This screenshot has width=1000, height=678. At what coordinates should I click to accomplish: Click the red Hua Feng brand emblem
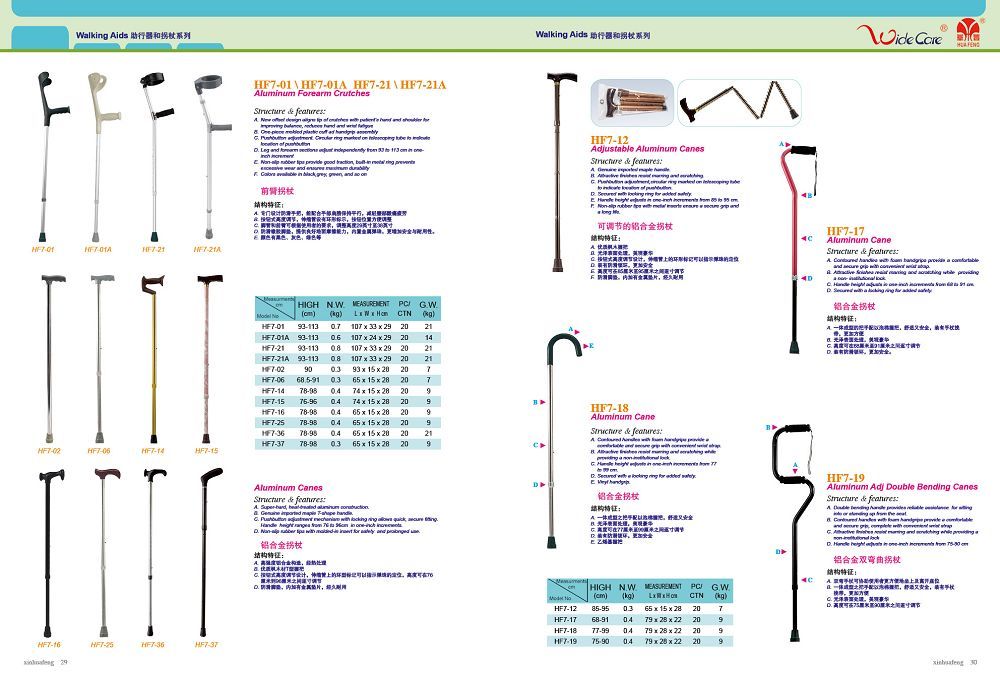pyautogui.click(x=970, y=36)
